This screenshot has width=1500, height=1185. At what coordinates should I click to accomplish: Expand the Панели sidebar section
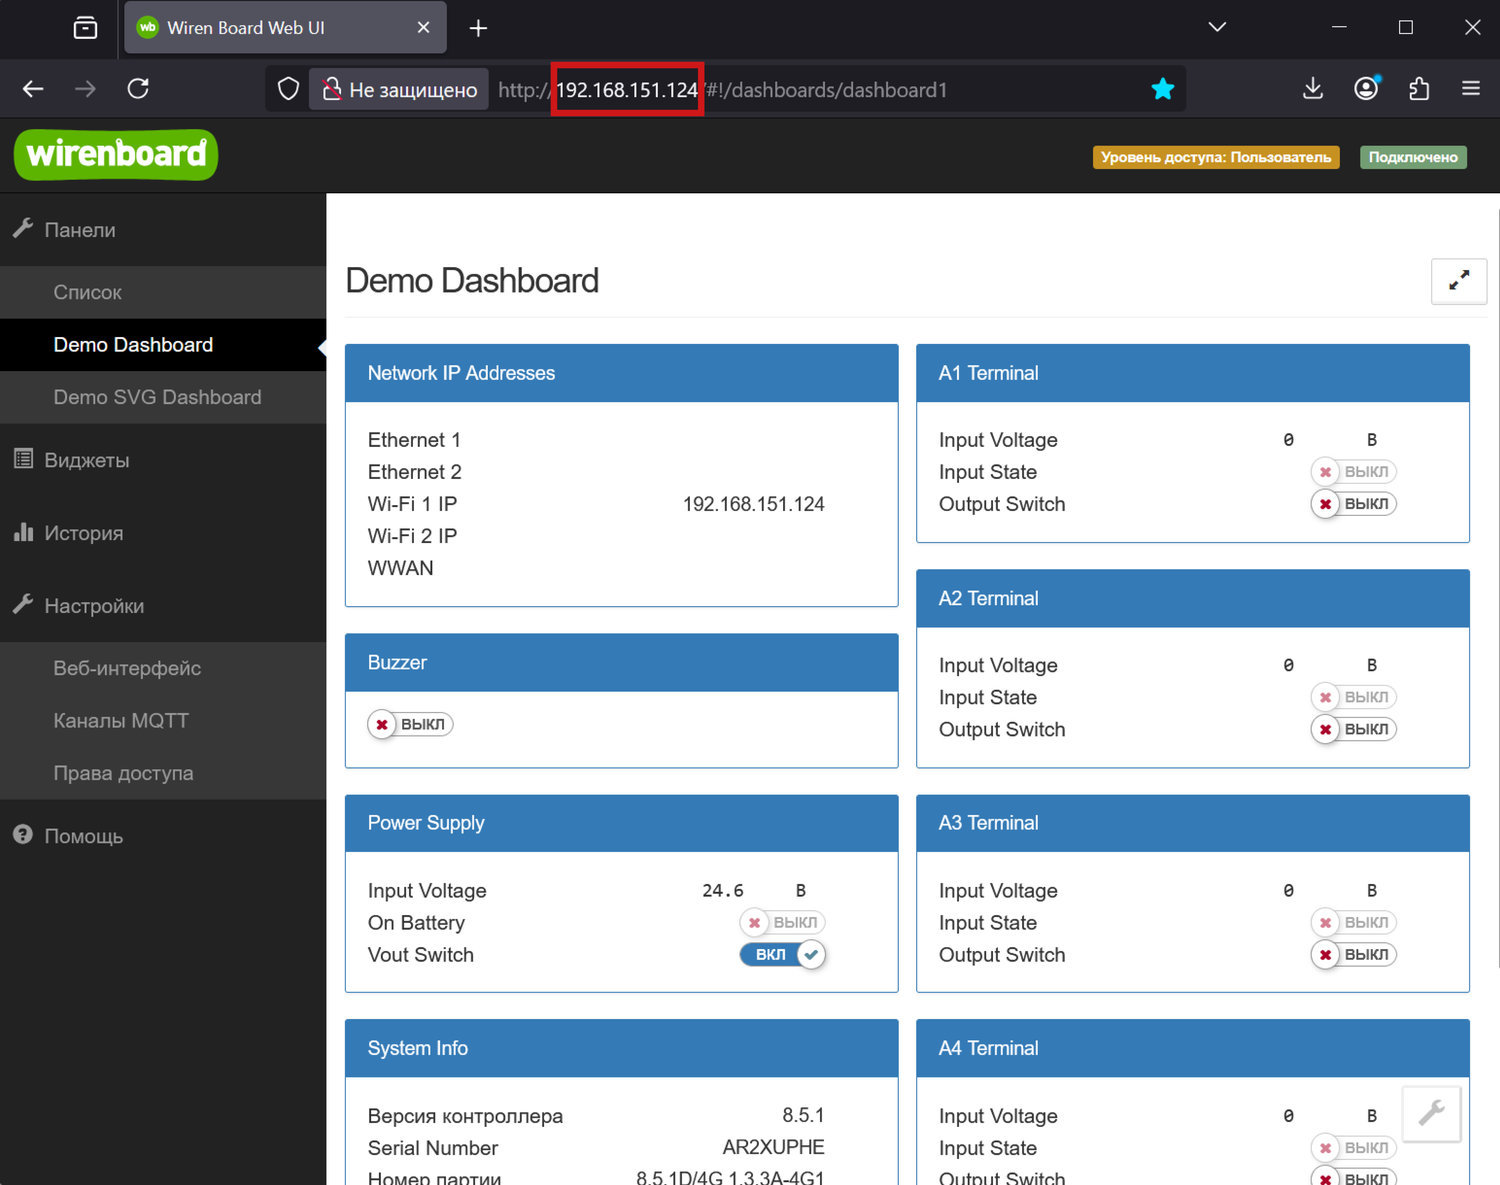[80, 230]
